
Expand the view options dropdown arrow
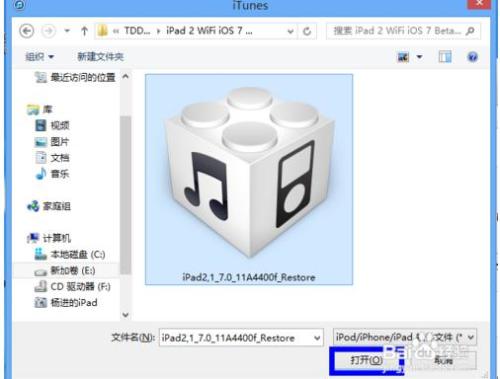(420, 57)
